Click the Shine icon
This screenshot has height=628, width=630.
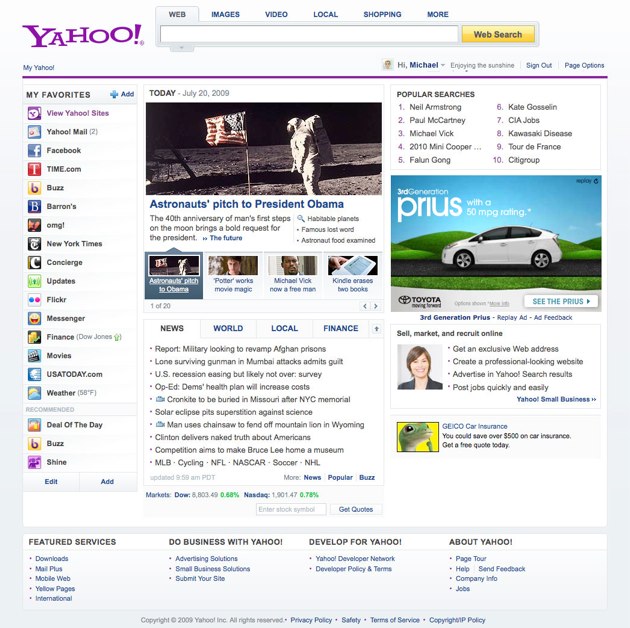34,462
